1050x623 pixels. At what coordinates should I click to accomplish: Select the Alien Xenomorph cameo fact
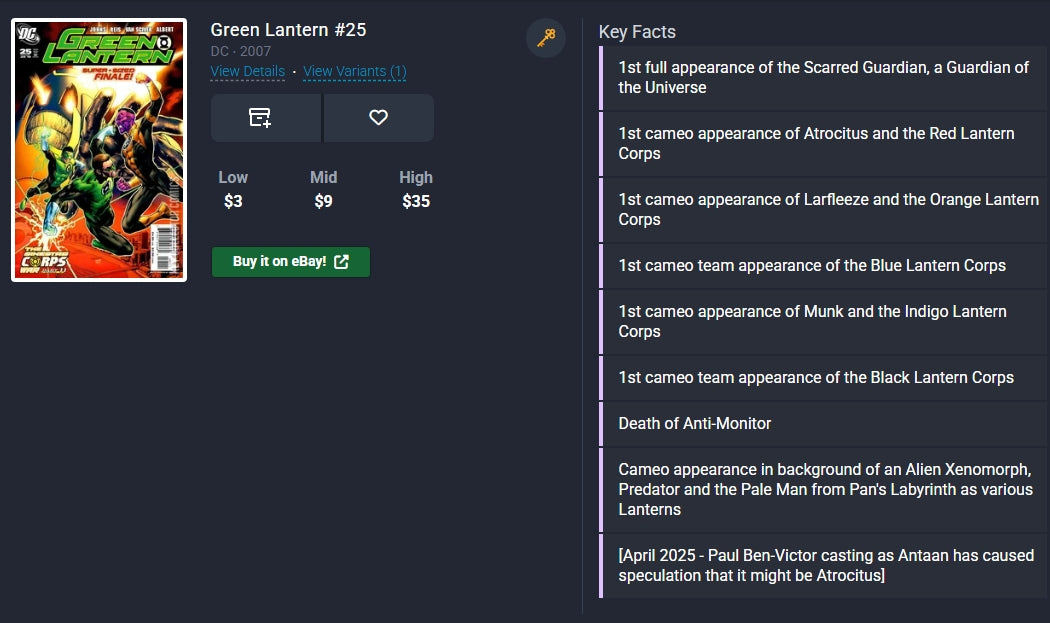[825, 490]
